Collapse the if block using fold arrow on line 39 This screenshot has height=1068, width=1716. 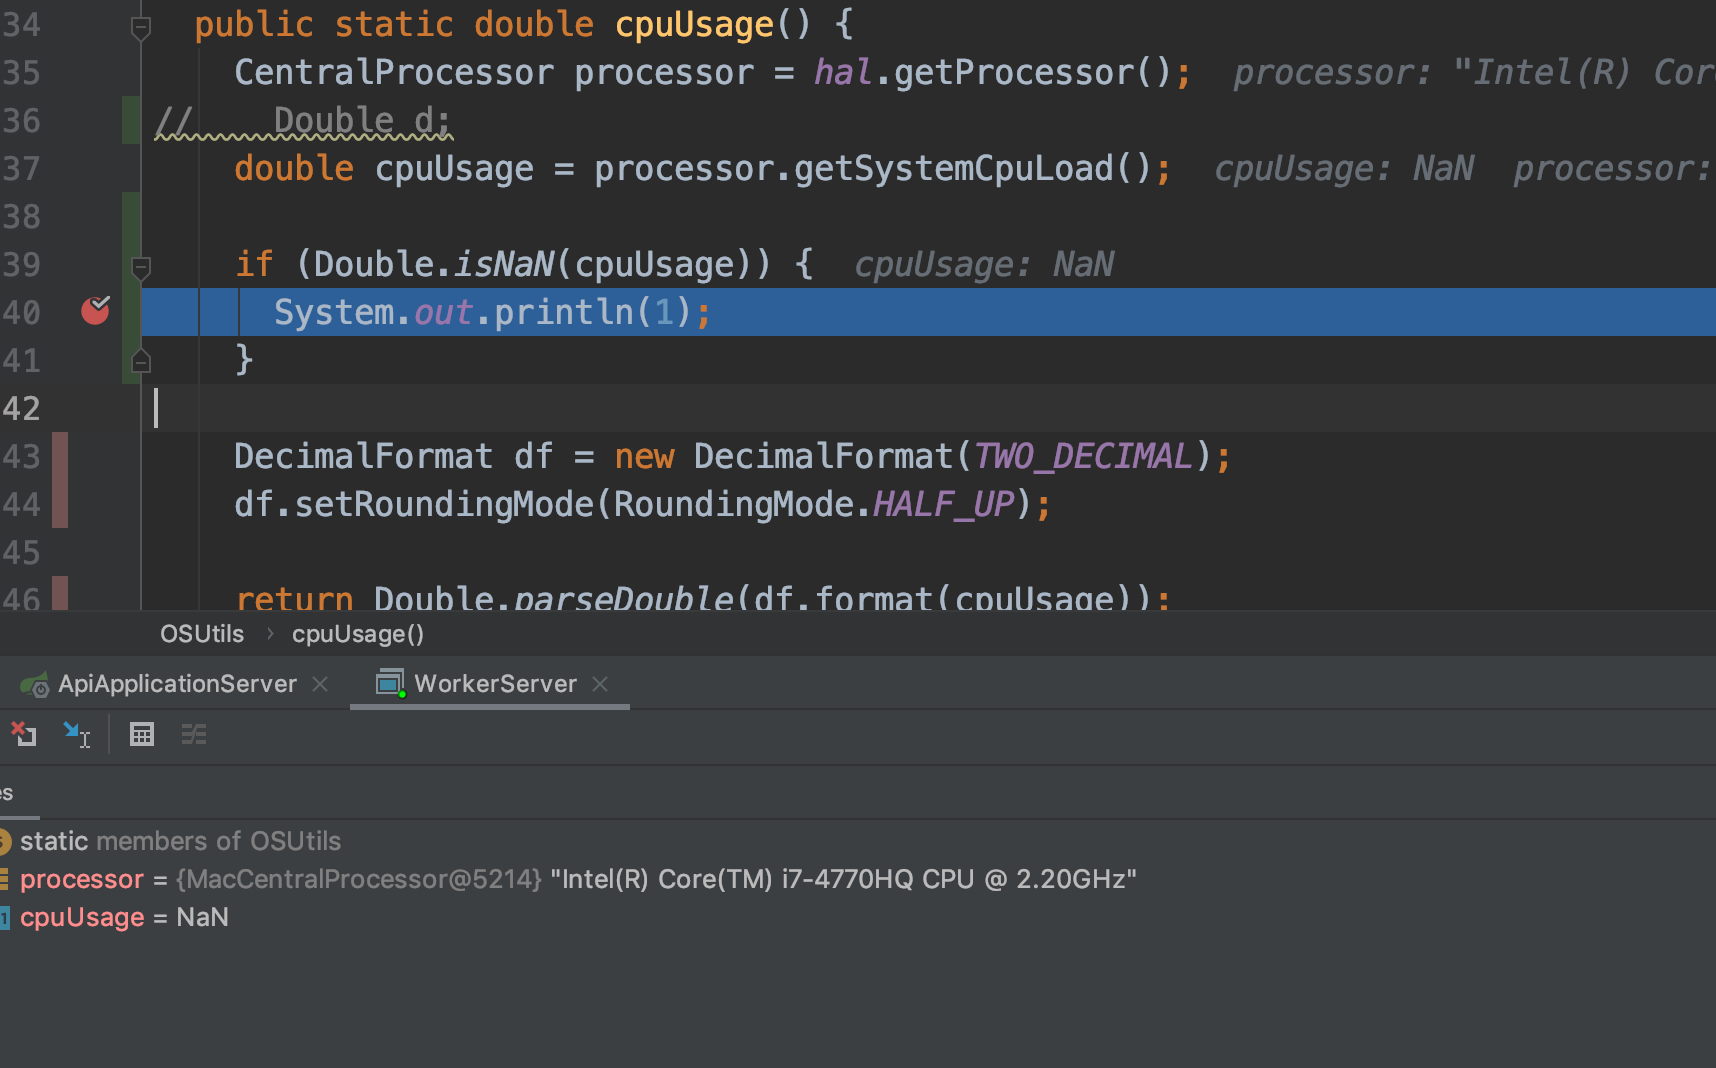click(141, 267)
